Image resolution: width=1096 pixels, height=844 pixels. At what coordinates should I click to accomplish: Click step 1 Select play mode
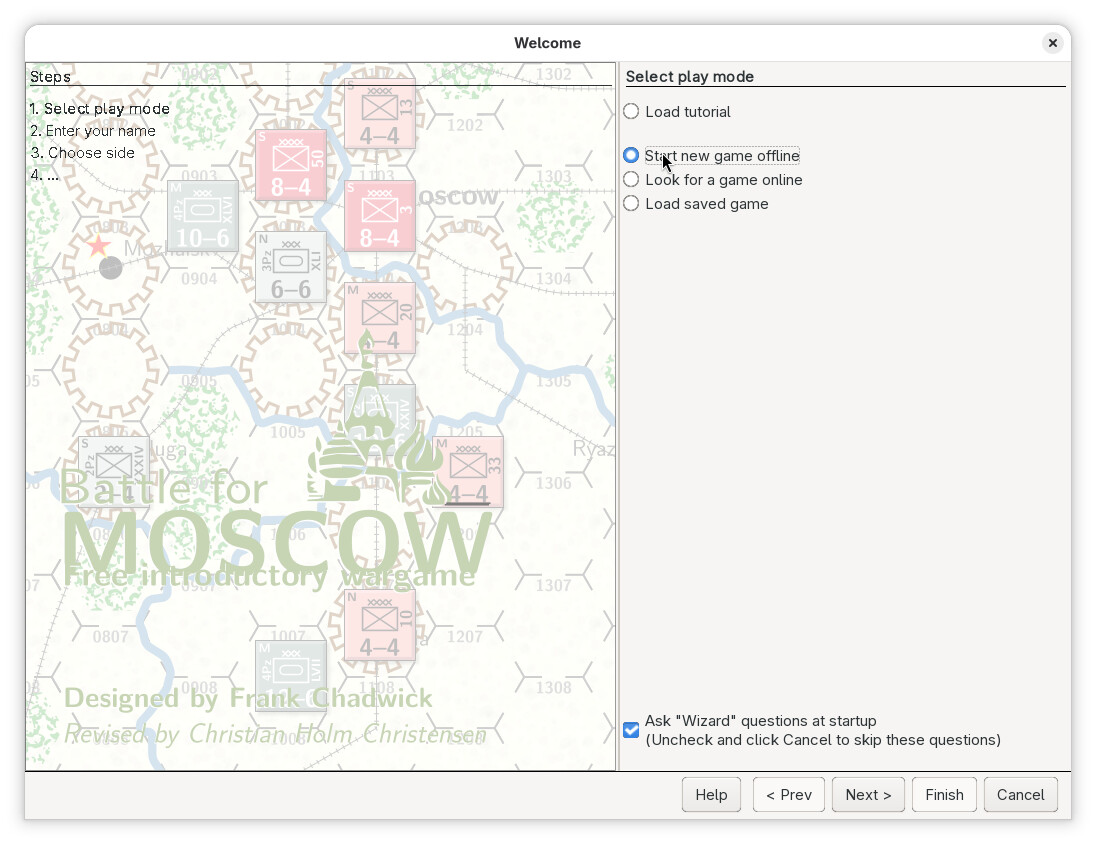[100, 109]
